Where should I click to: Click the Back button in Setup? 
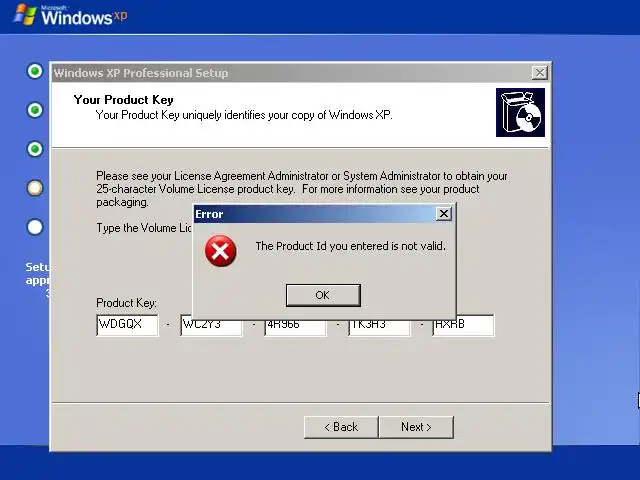tap(341, 427)
